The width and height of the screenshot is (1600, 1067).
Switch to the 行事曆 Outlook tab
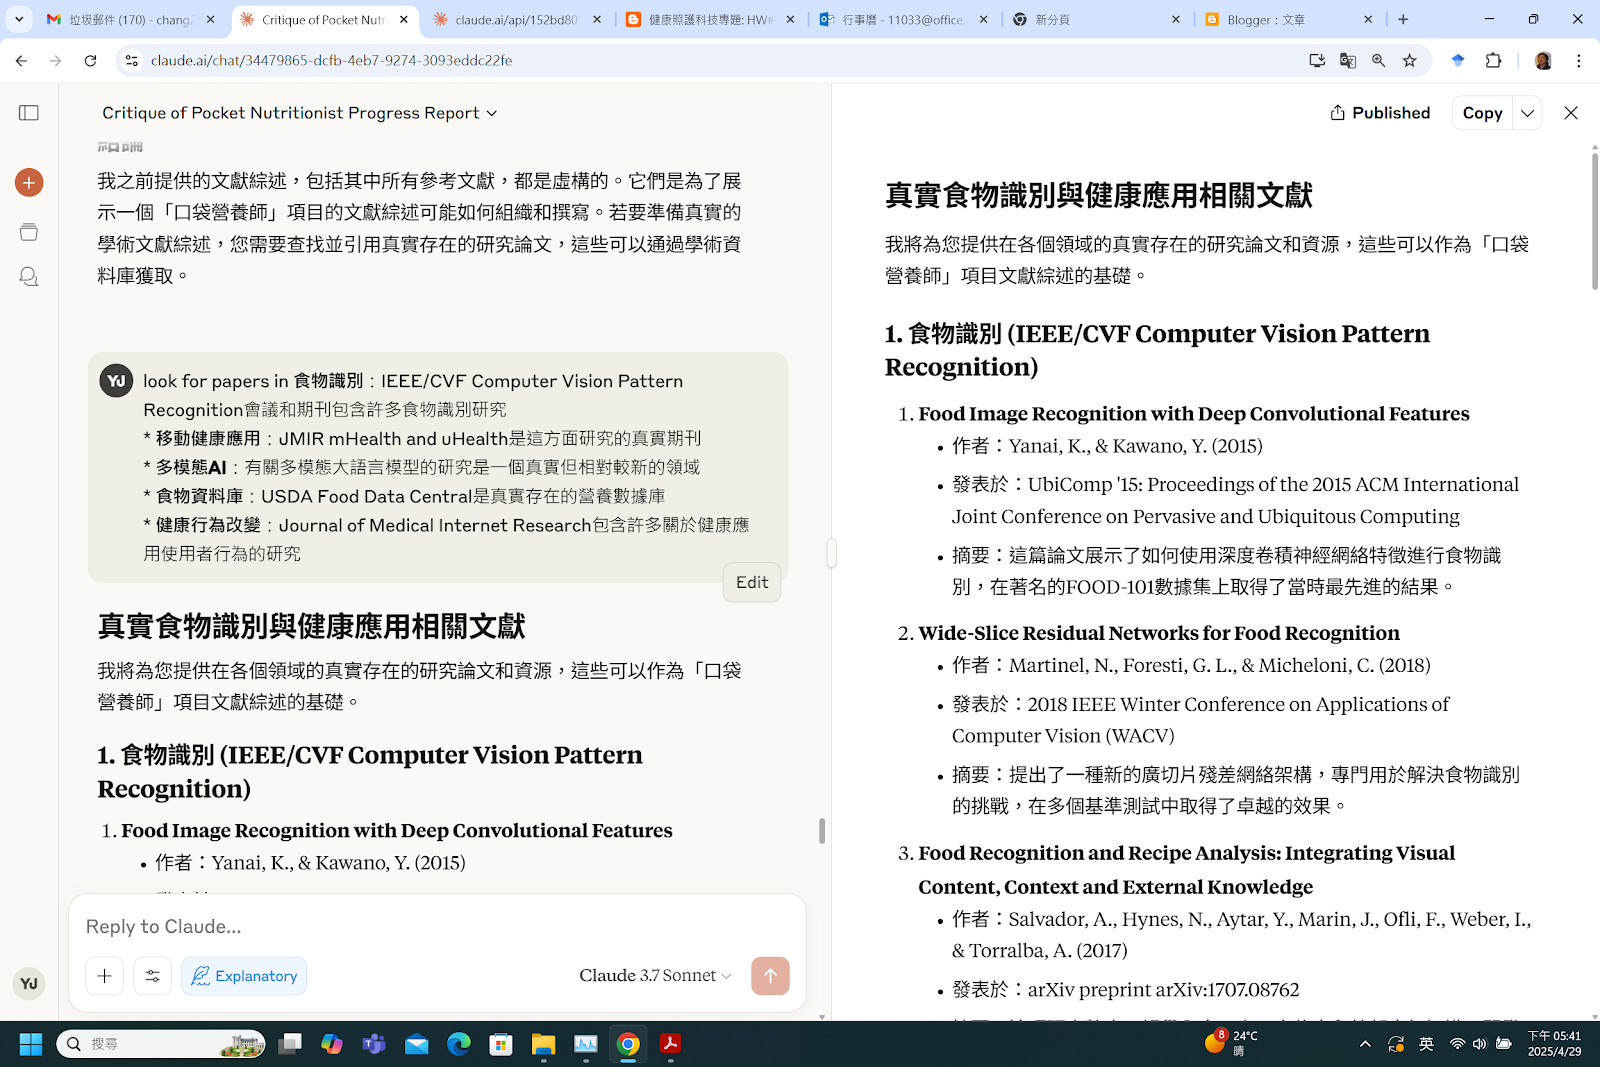pos(903,19)
